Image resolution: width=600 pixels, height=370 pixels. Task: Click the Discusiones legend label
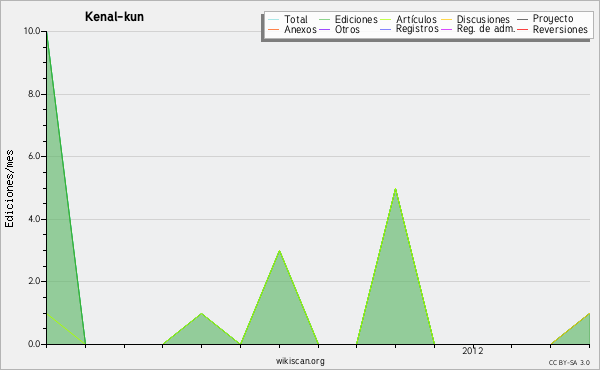pos(483,19)
